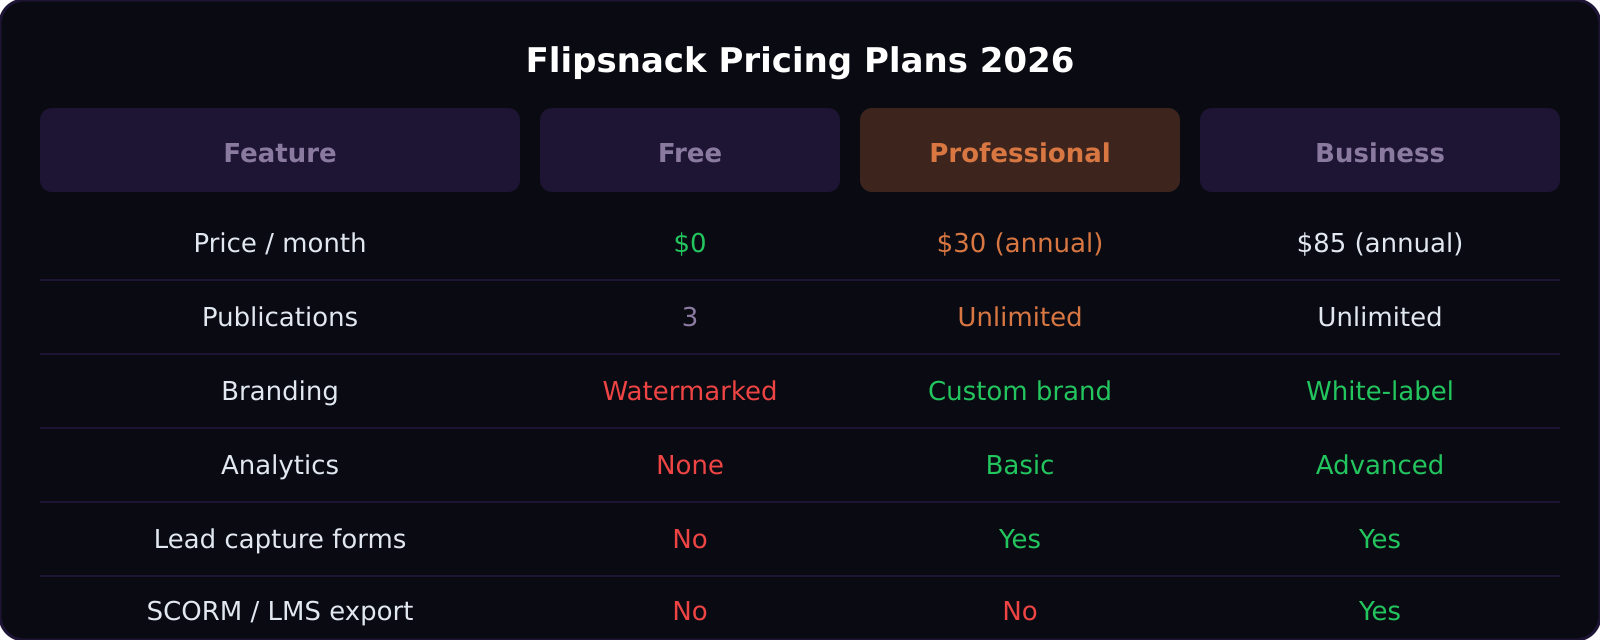Select the White-label cell
This screenshot has width=1600, height=640.
[x=1380, y=391]
